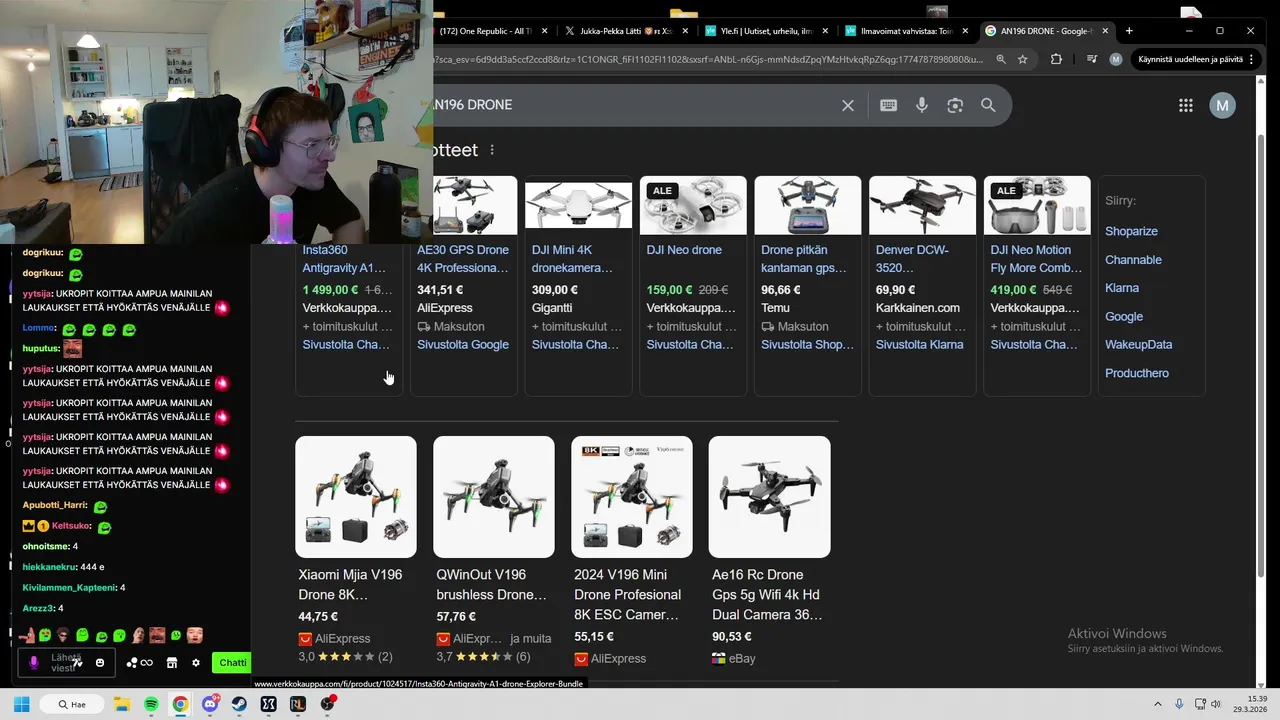Open the page zoom control in the address bar
Viewport: 1280px width, 720px height.
coord(1001,59)
